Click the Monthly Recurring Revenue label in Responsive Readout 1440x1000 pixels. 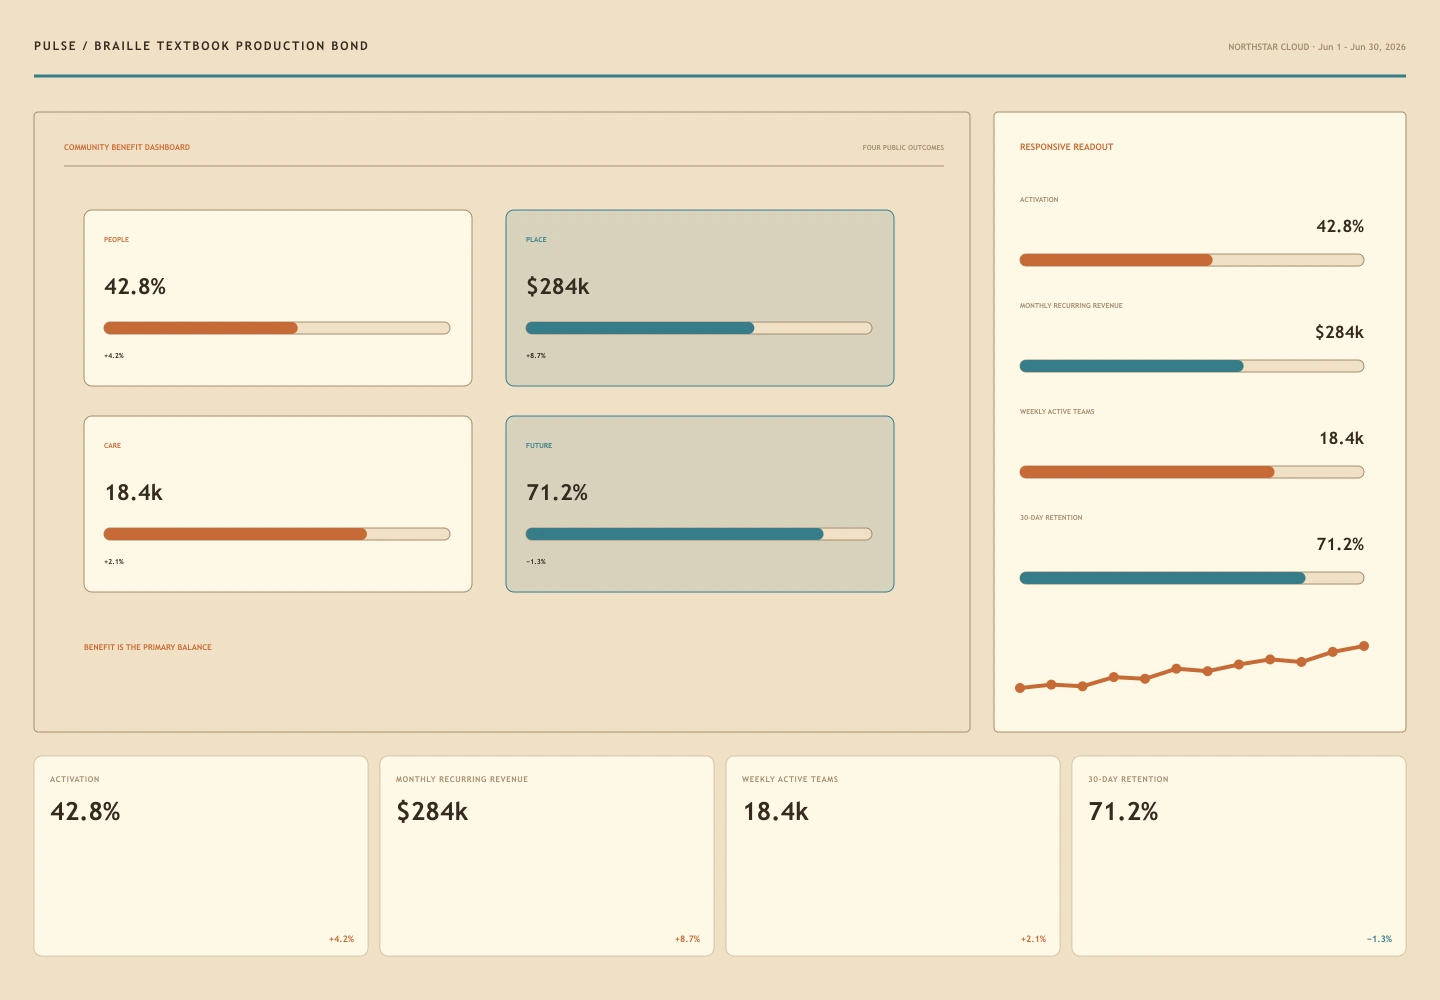pyautogui.click(x=1071, y=306)
